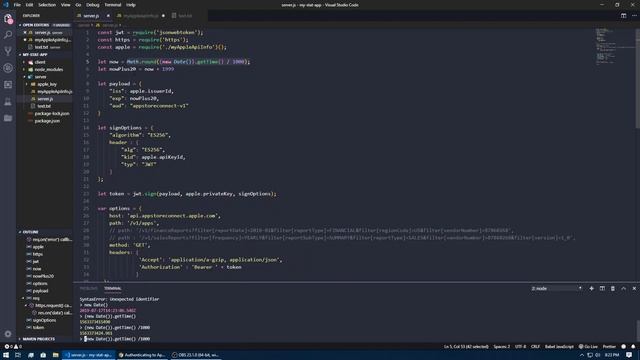The height and width of the screenshot is (360, 640).
Task: Expand the node_modules folder
Action: click(x=48, y=69)
